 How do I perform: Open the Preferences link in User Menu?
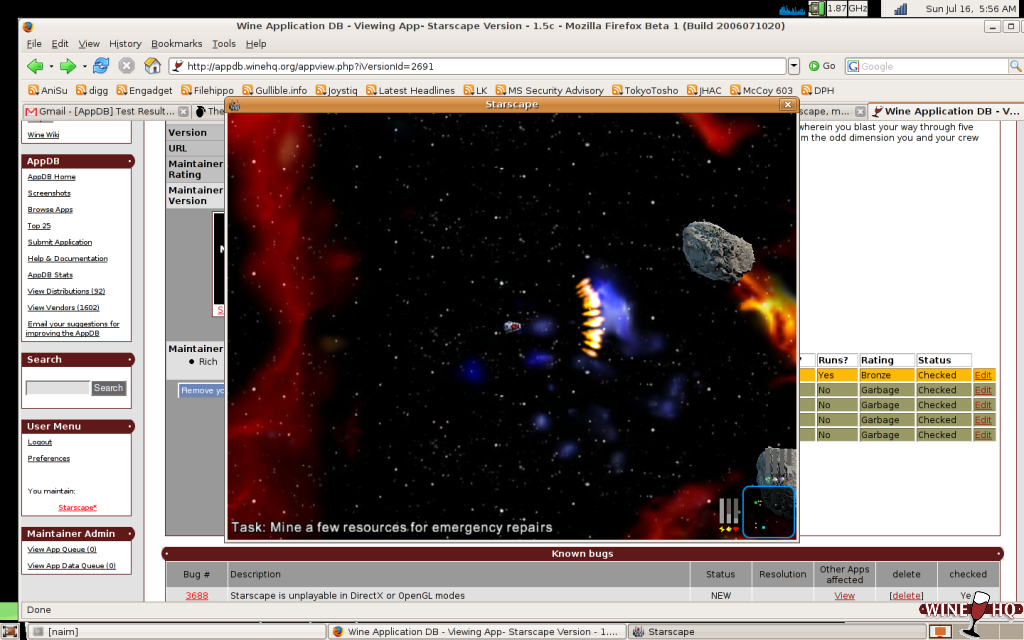49,458
